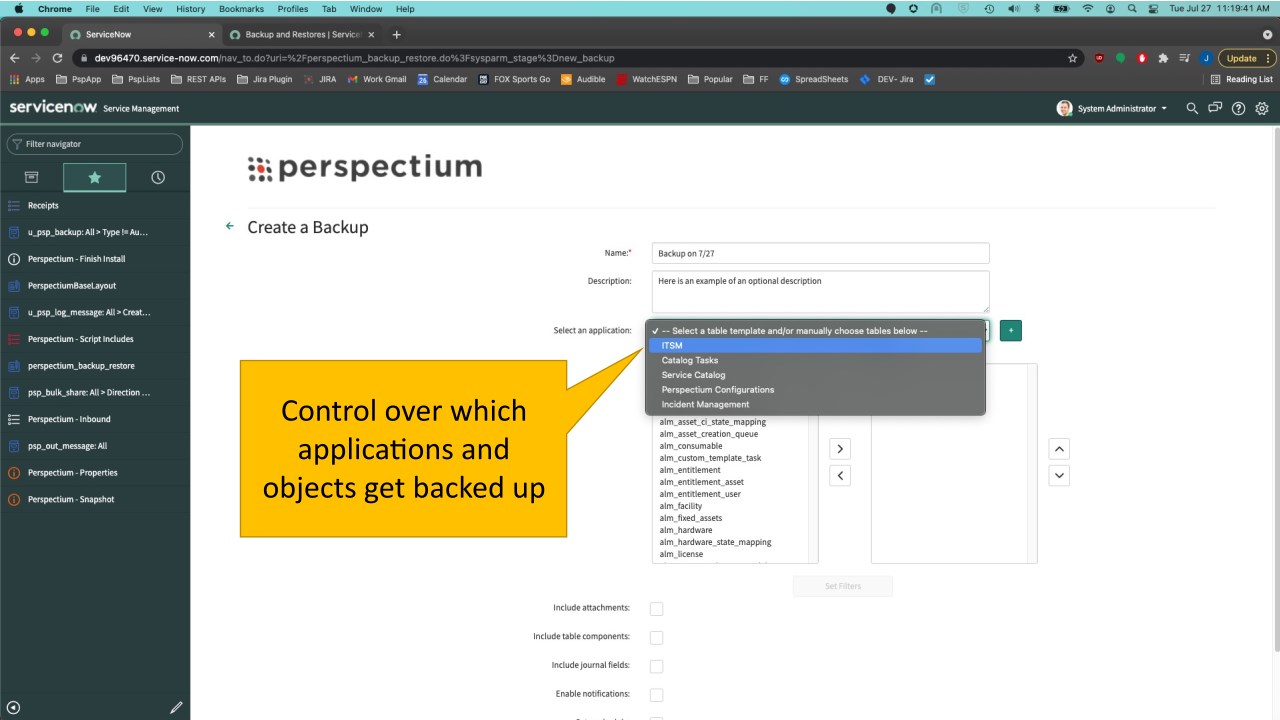Screen dimensions: 1280x720
Task: Open ServiceNow settings gear
Action: 1262,108
